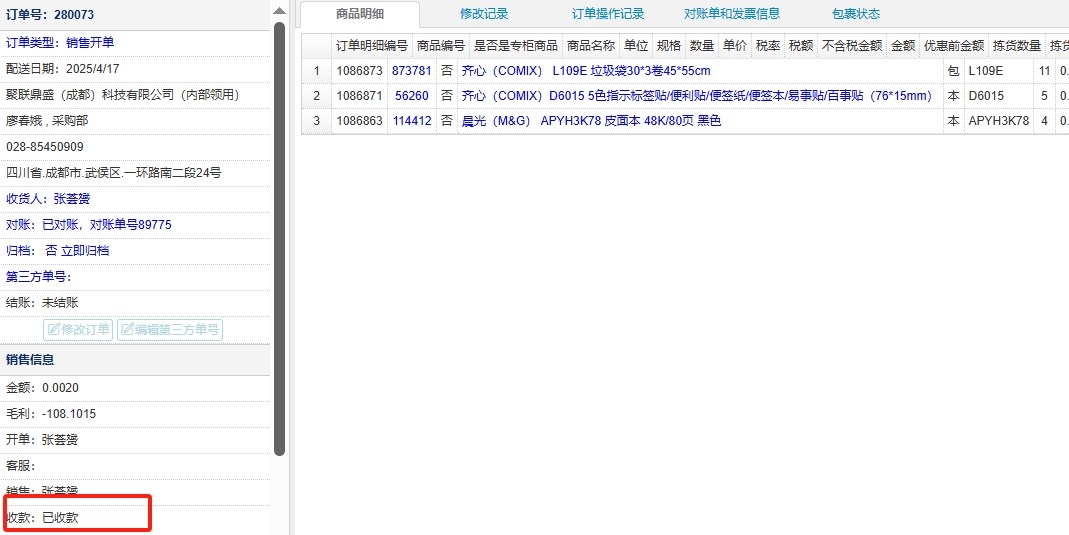Image resolution: width=1069 pixels, height=535 pixels.
Task: Open the 商品明细 tab
Action: pos(360,14)
